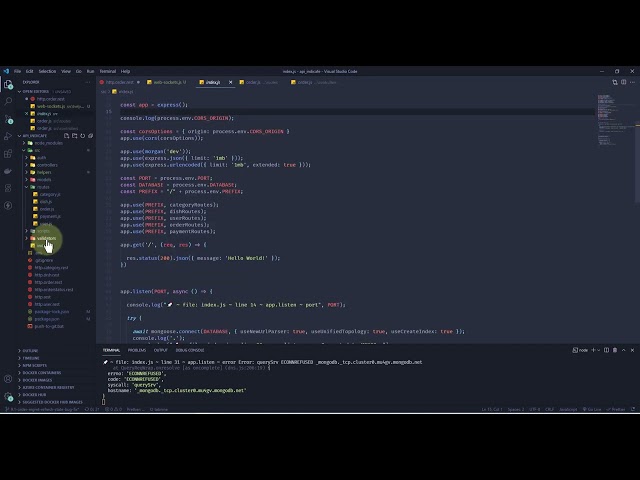Image resolution: width=640 pixels, height=480 pixels.
Task: Open the Search view in activity bar
Action: 8,101
